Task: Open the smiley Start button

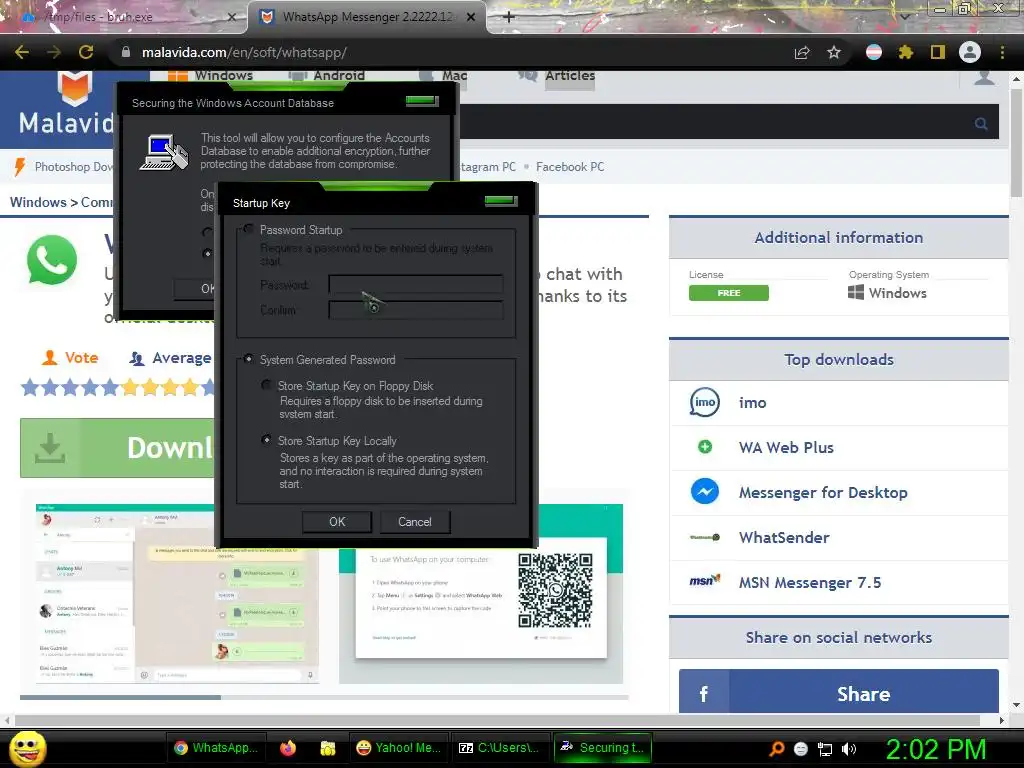Action: pyautogui.click(x=27, y=748)
